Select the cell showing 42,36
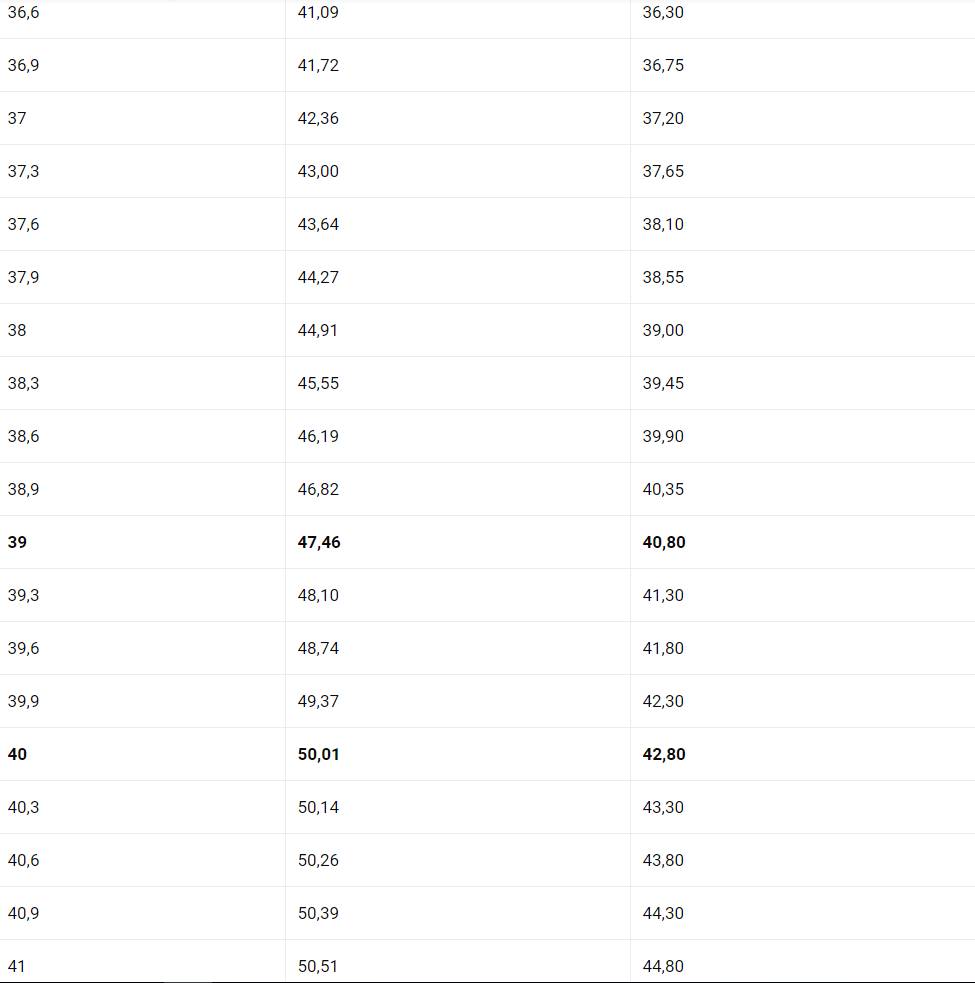 [318, 118]
